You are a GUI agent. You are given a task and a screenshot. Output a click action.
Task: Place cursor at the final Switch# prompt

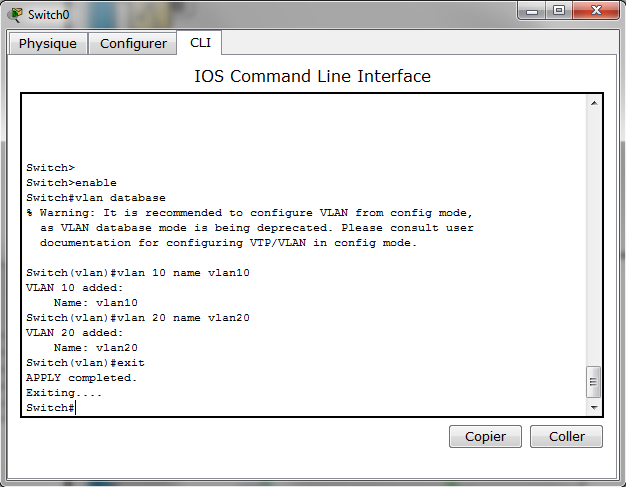click(x=51, y=408)
